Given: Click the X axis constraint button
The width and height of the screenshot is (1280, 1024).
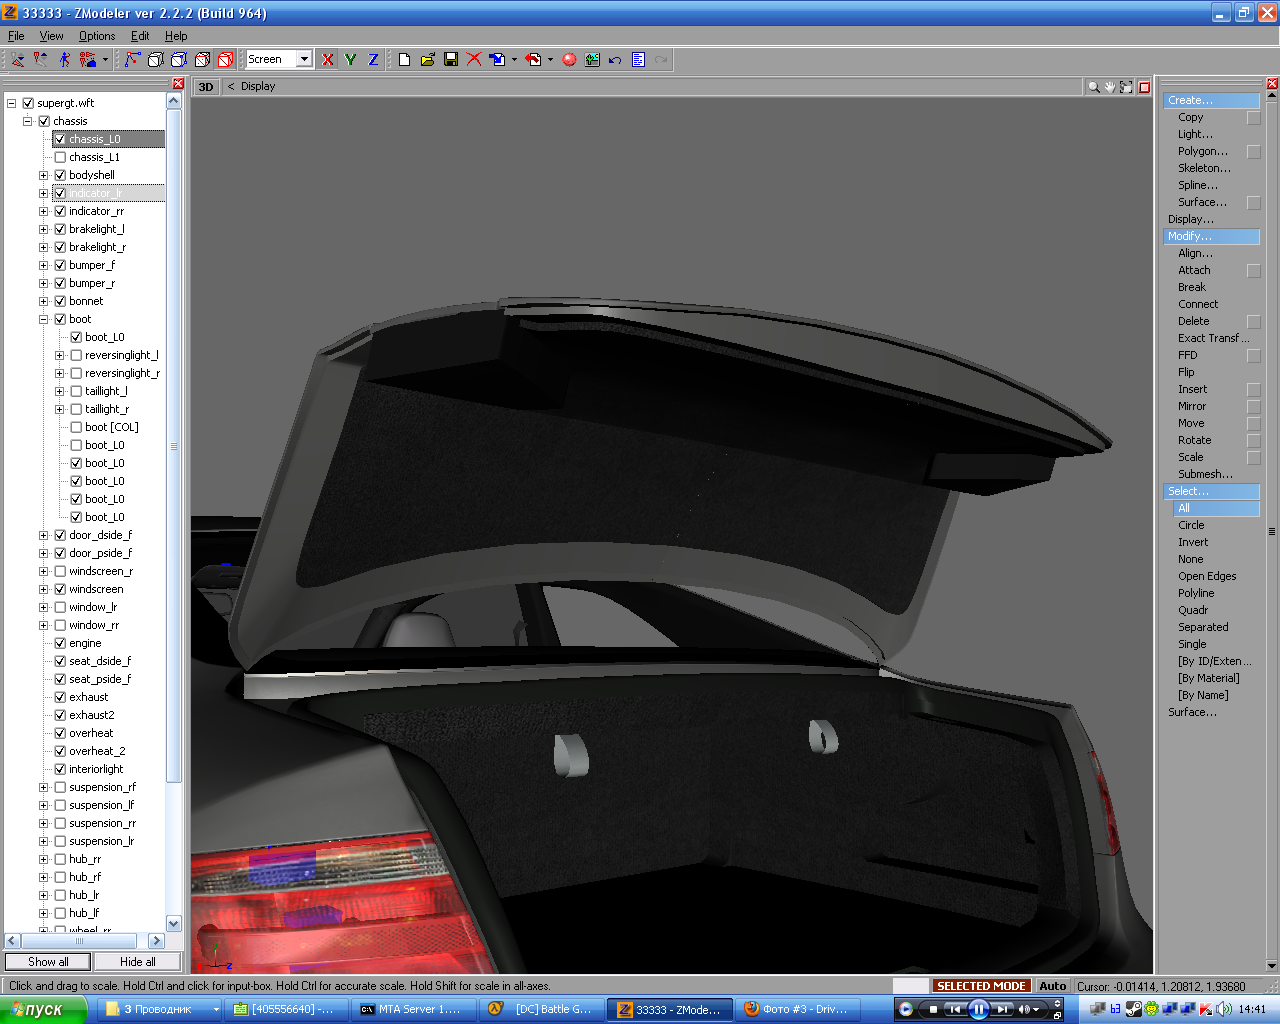Looking at the screenshot, I should (327, 60).
